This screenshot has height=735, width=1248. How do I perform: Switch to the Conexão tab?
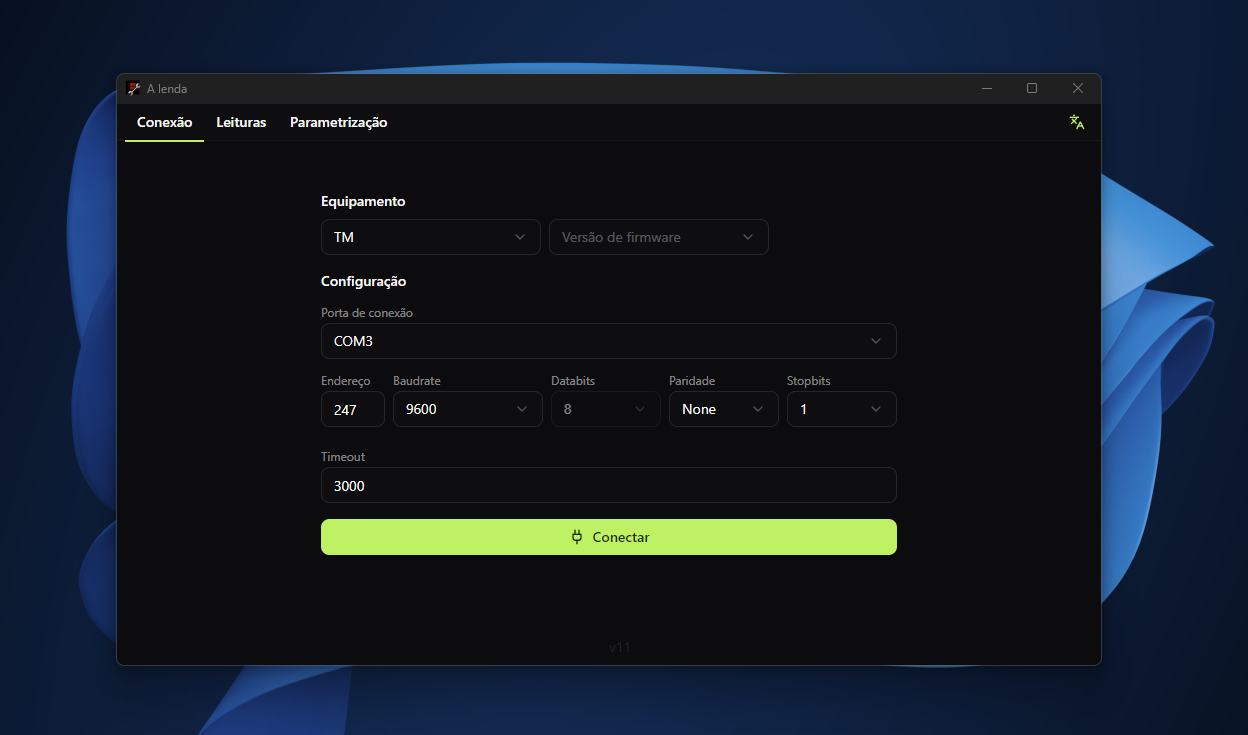164,122
